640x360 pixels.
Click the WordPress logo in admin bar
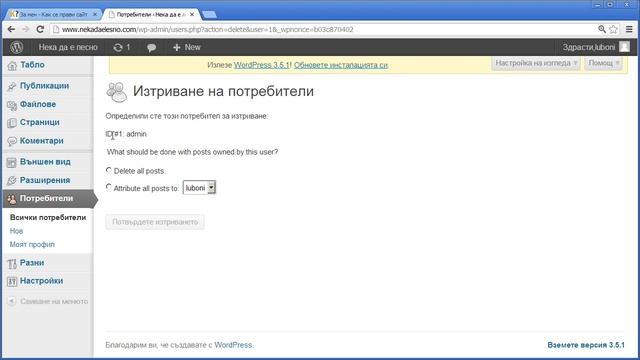pyautogui.click(x=16, y=47)
